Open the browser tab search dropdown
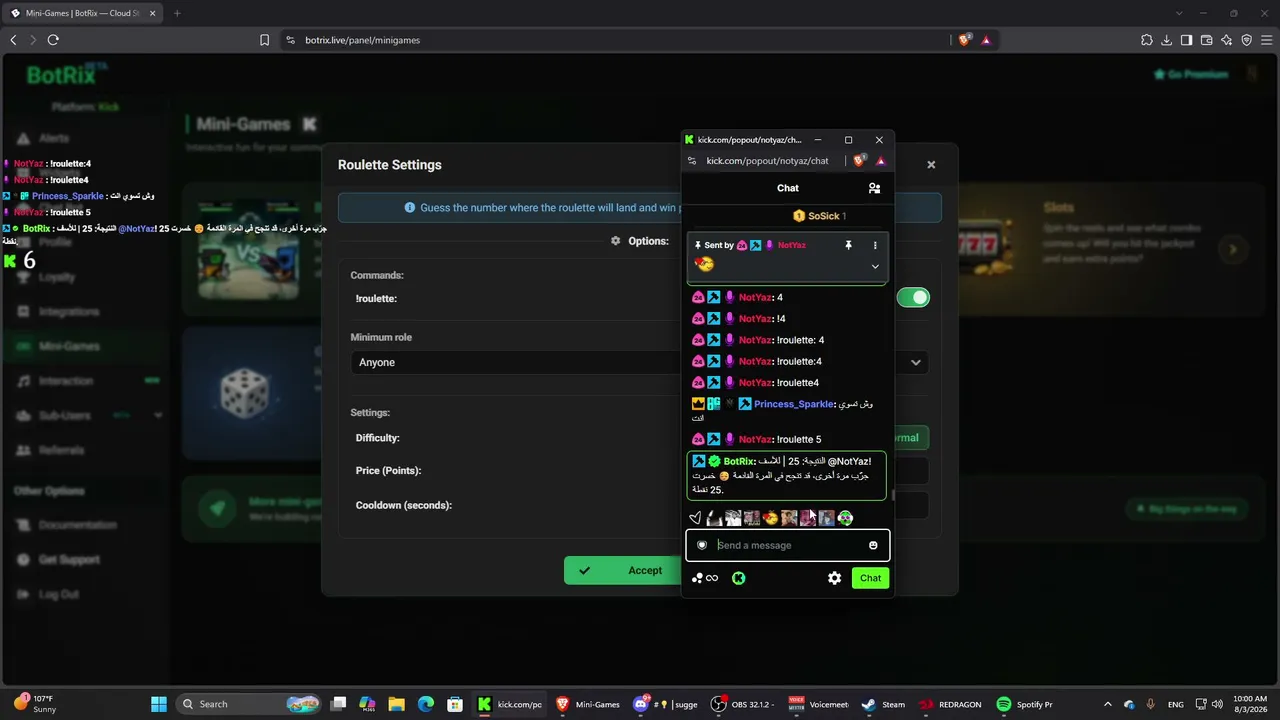 pos(1178,13)
